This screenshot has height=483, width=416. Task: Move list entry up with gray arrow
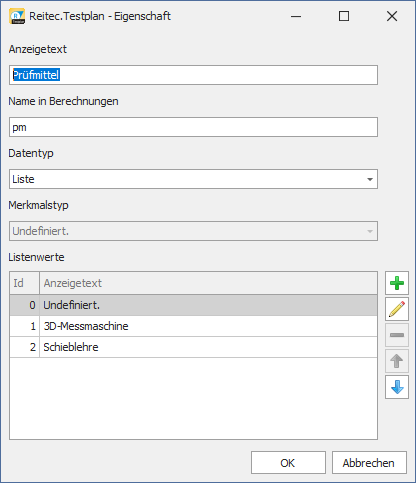click(x=397, y=361)
